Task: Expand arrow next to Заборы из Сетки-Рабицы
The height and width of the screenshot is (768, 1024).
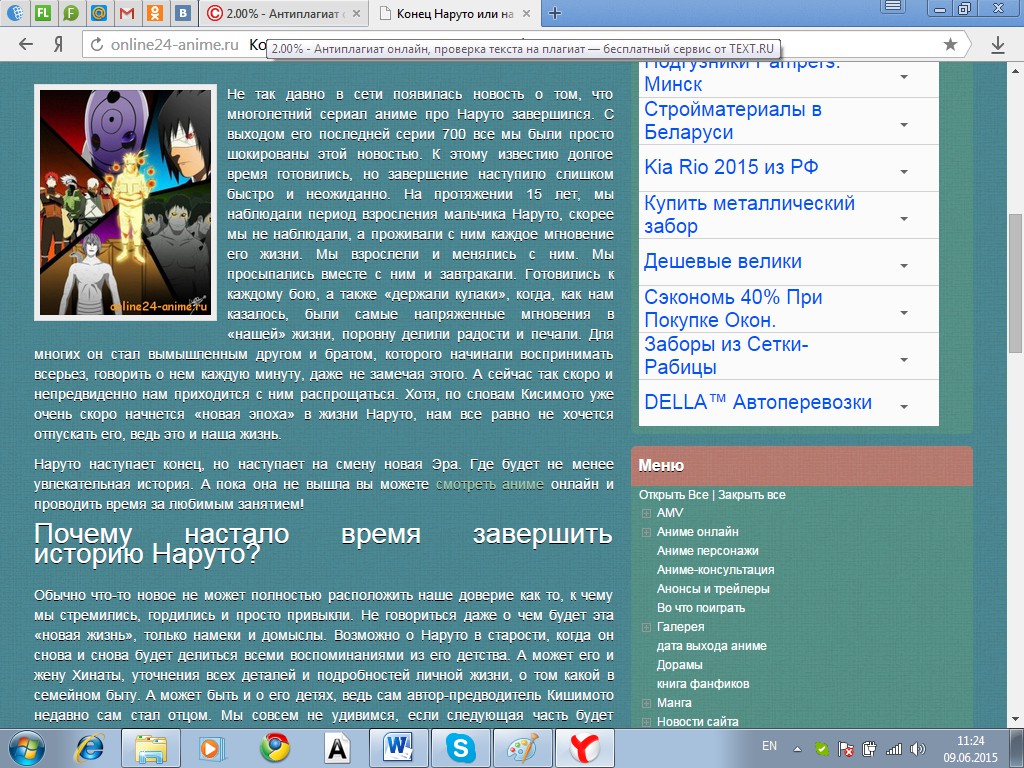Action: (x=904, y=360)
